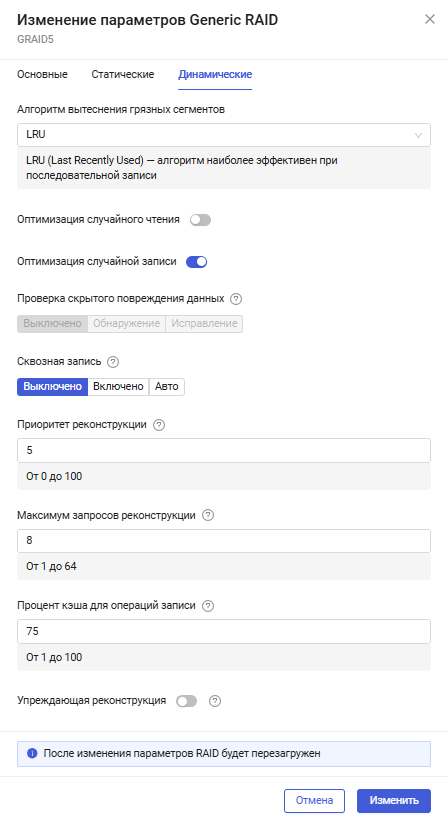Open help for Проверка скрытого повреждения данных
448x824 pixels.
[236, 298]
